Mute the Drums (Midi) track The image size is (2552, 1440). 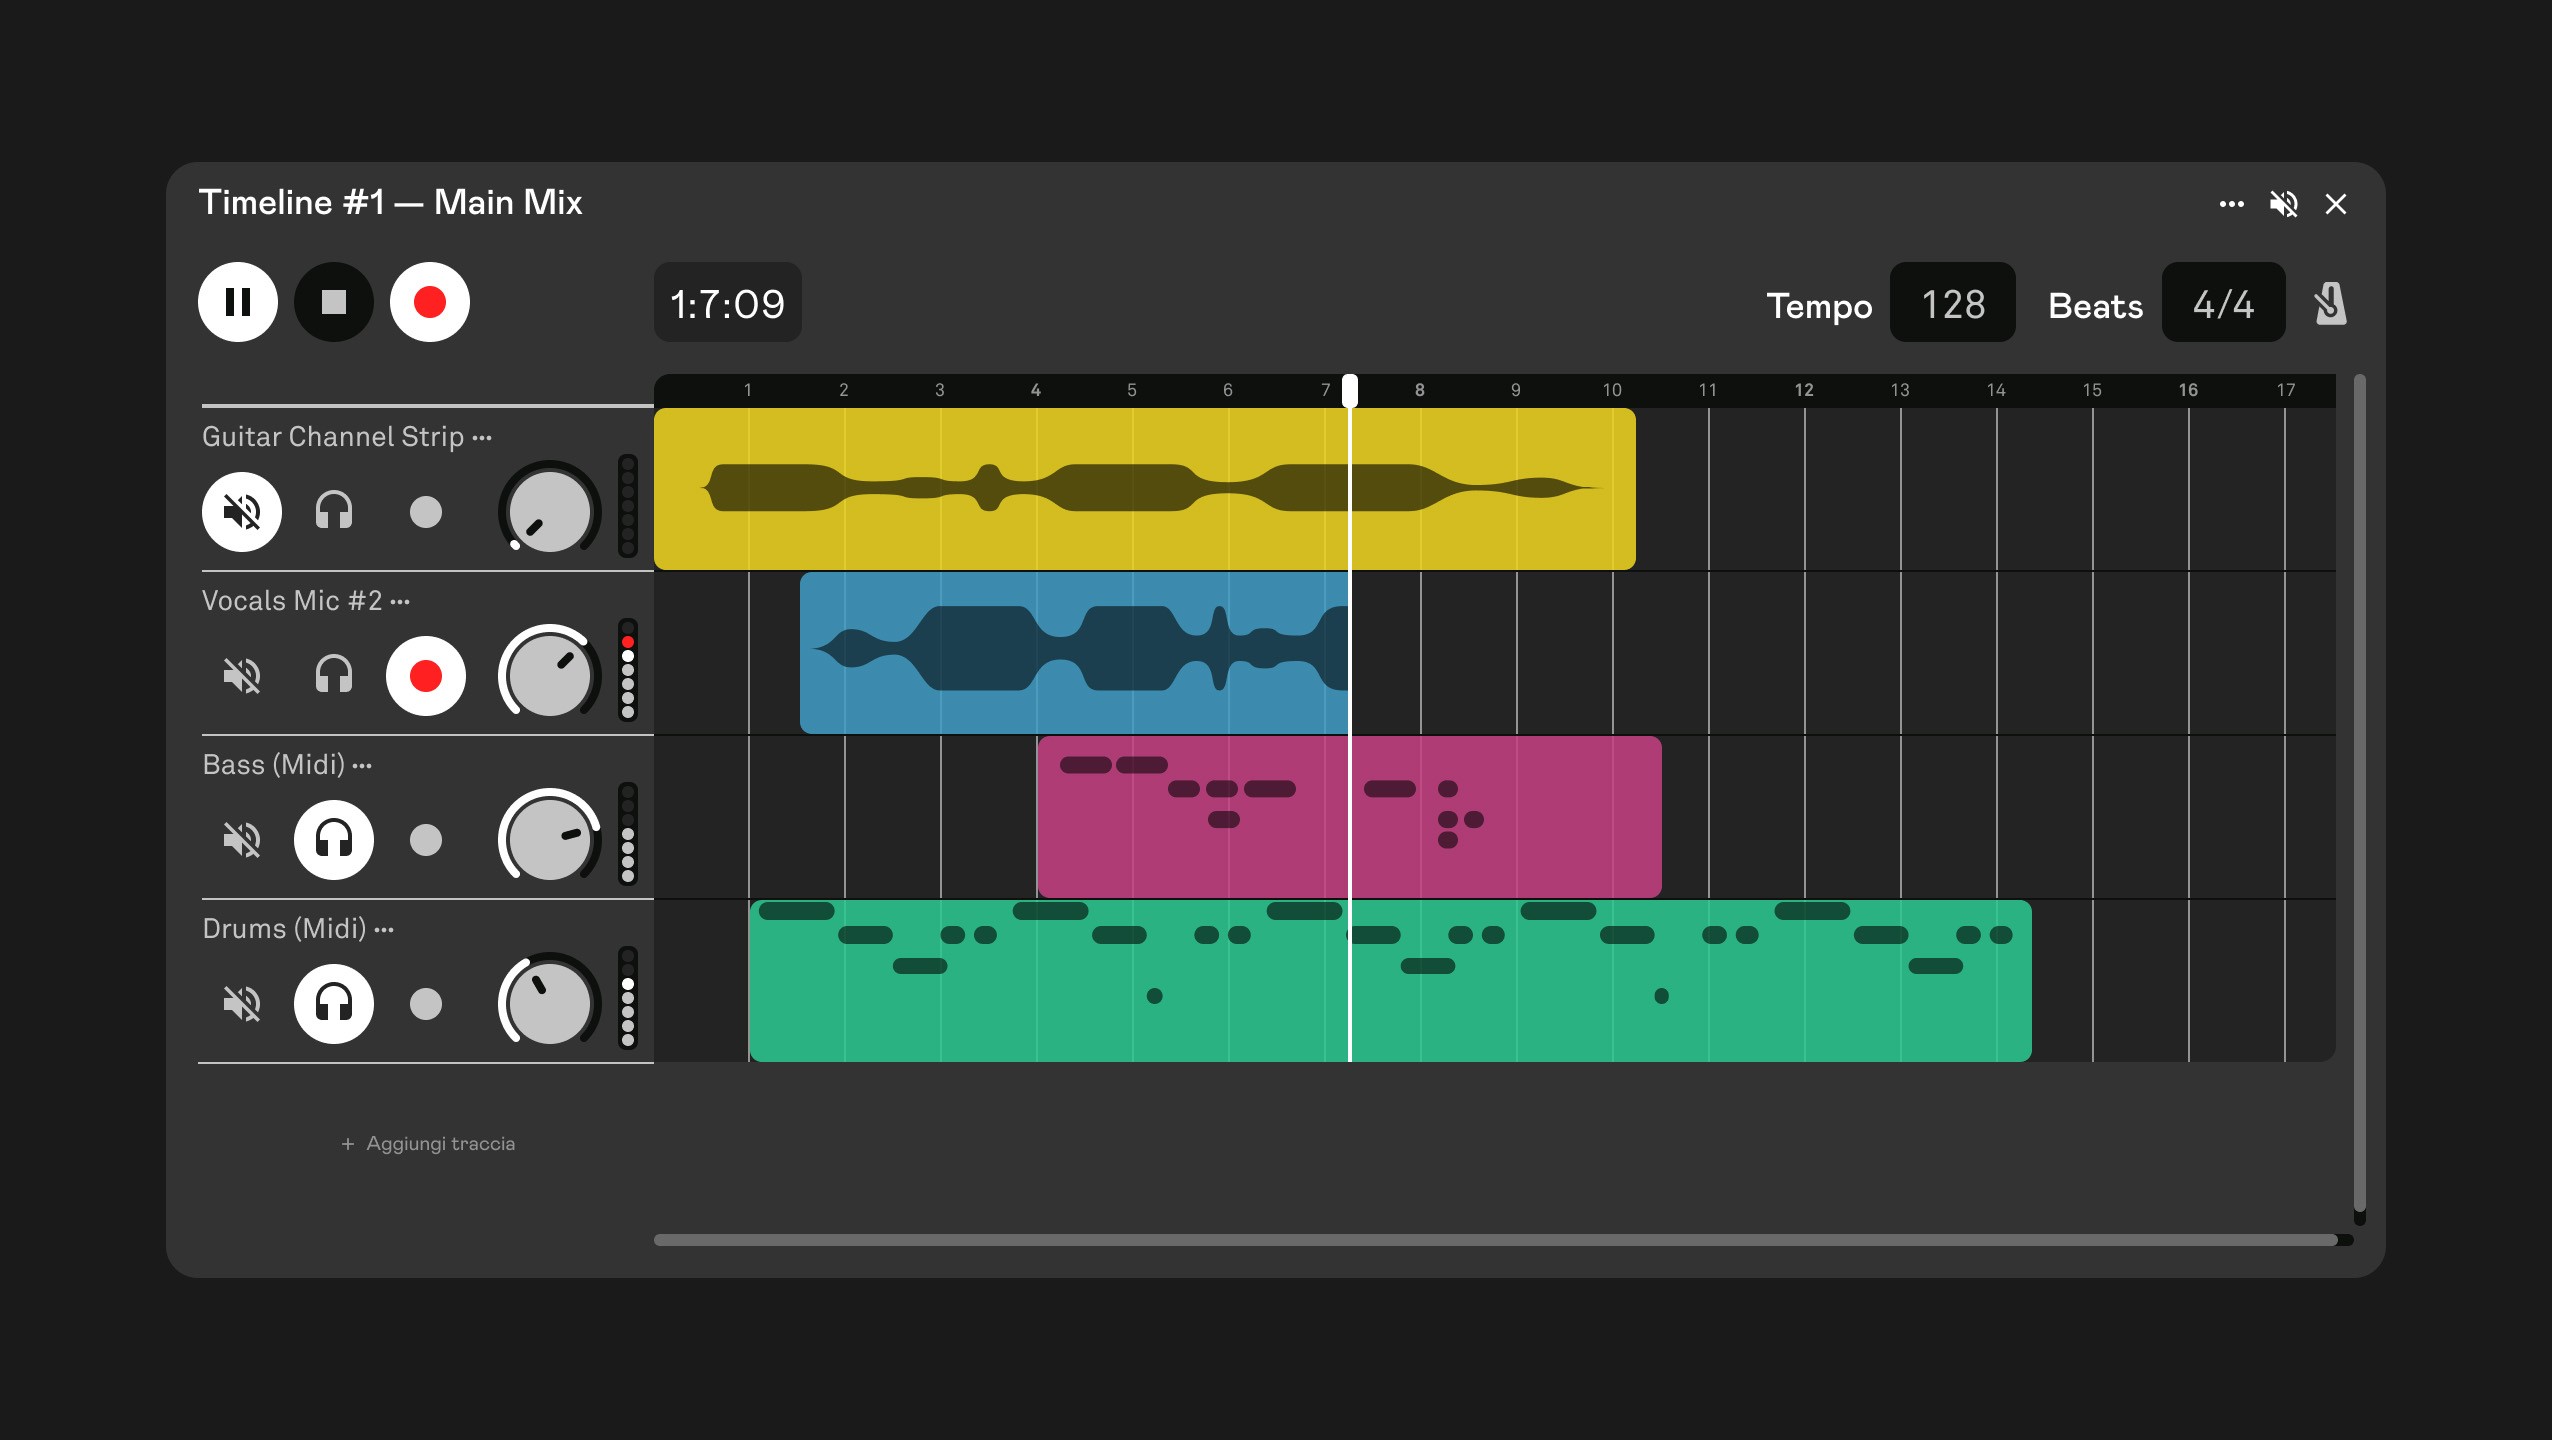242,1004
